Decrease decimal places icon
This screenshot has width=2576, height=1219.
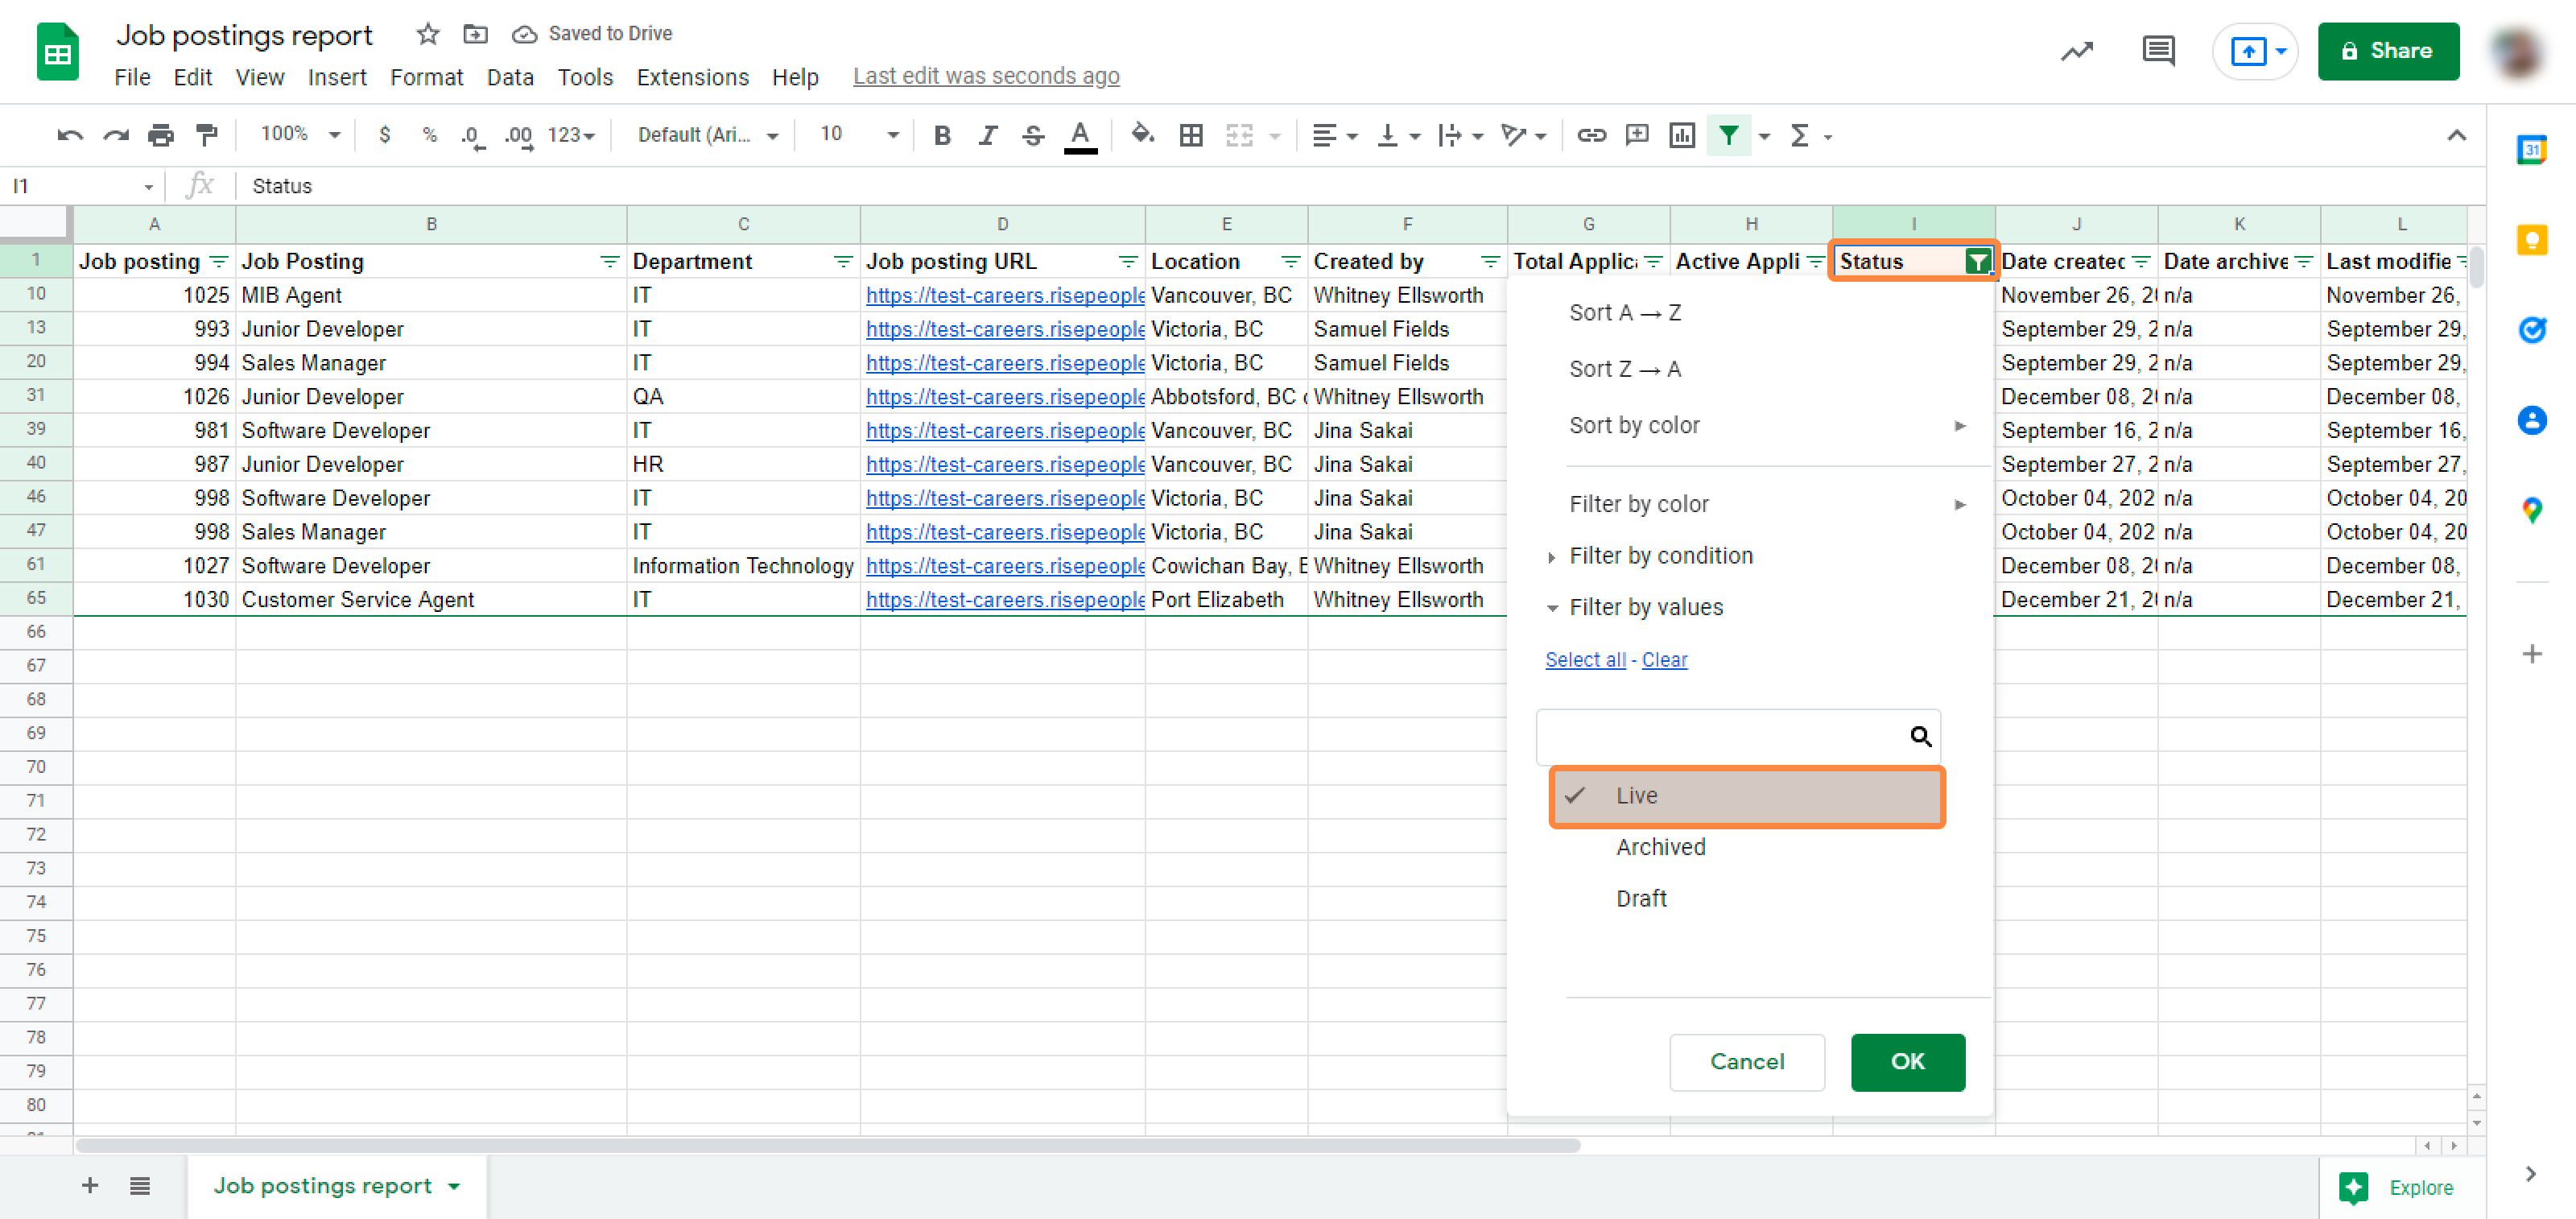tap(473, 135)
